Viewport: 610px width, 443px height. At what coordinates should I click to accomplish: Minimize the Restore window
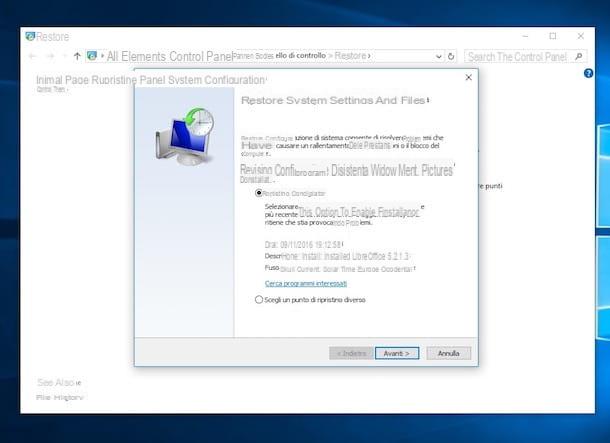click(x=525, y=36)
